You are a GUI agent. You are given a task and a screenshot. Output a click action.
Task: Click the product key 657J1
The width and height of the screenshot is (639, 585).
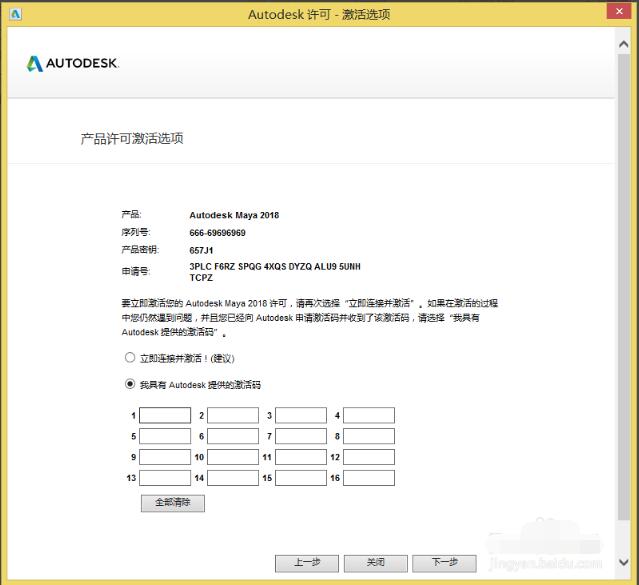(x=201, y=250)
